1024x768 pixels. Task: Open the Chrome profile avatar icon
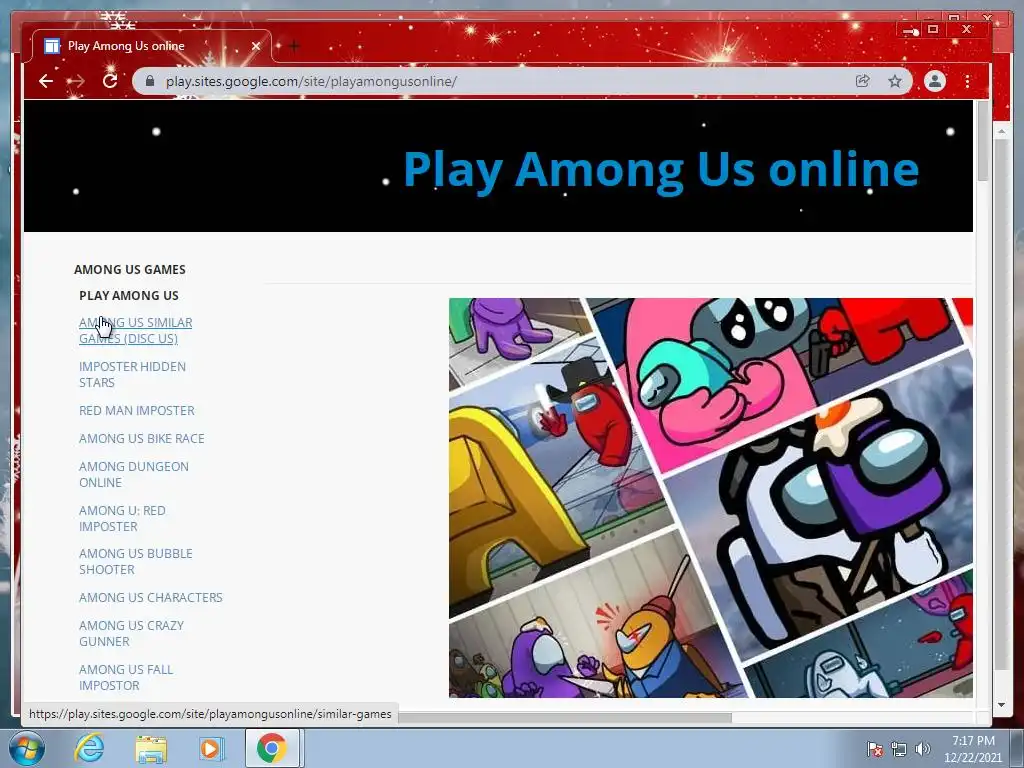(935, 81)
